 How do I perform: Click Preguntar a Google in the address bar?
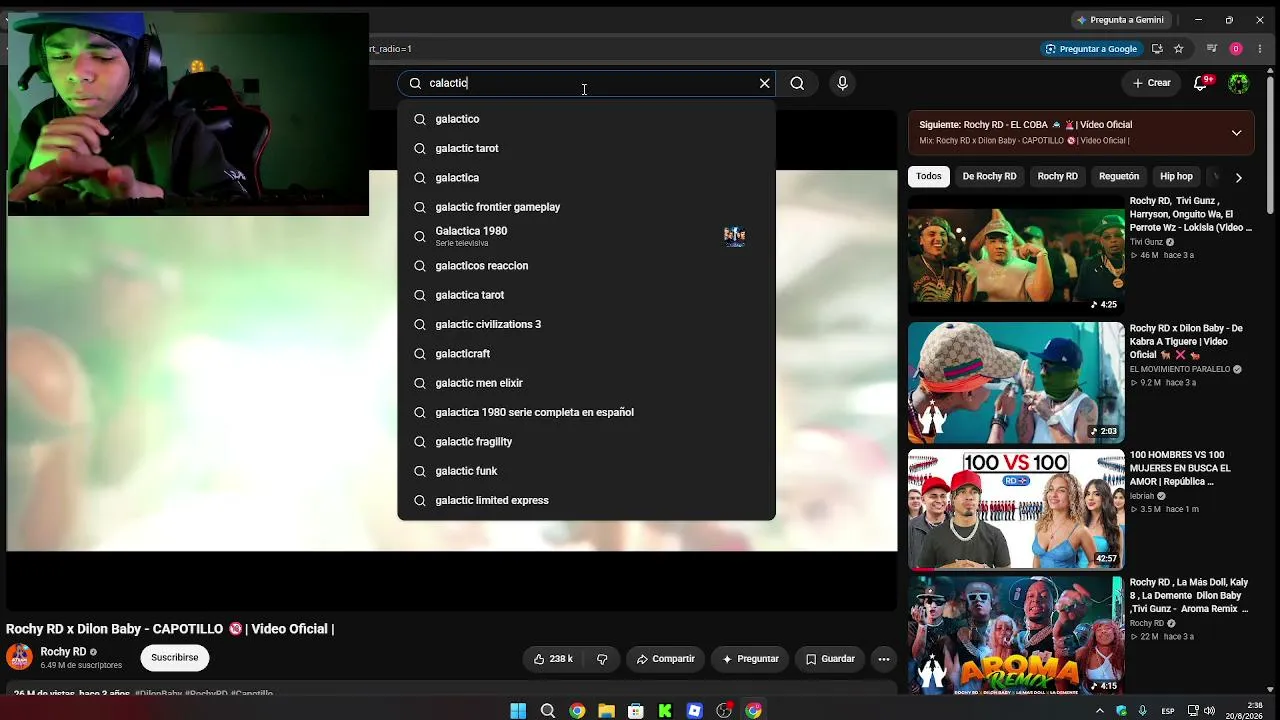(1091, 48)
